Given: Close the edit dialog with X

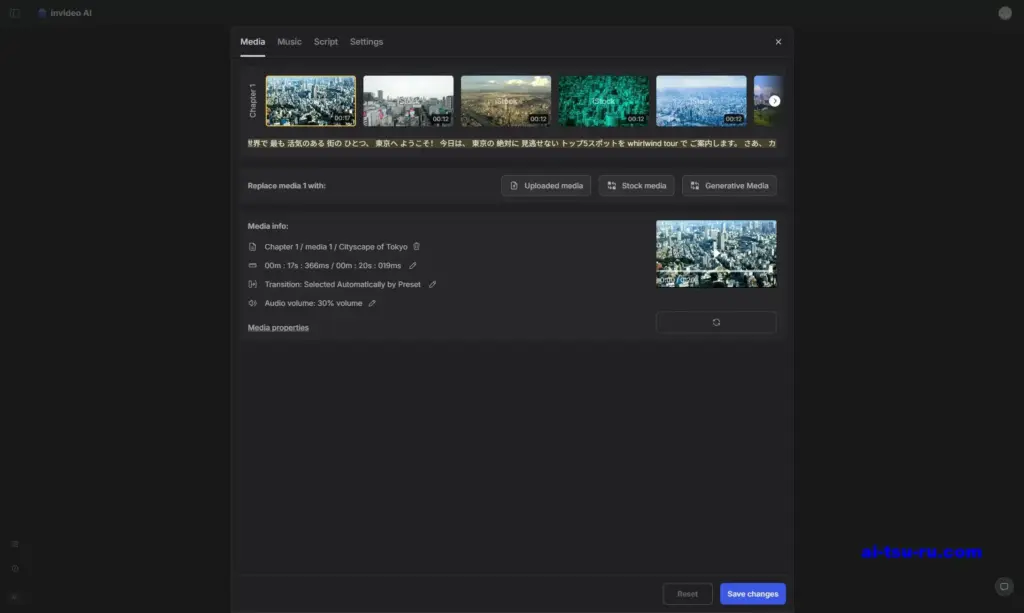Looking at the screenshot, I should click(778, 42).
